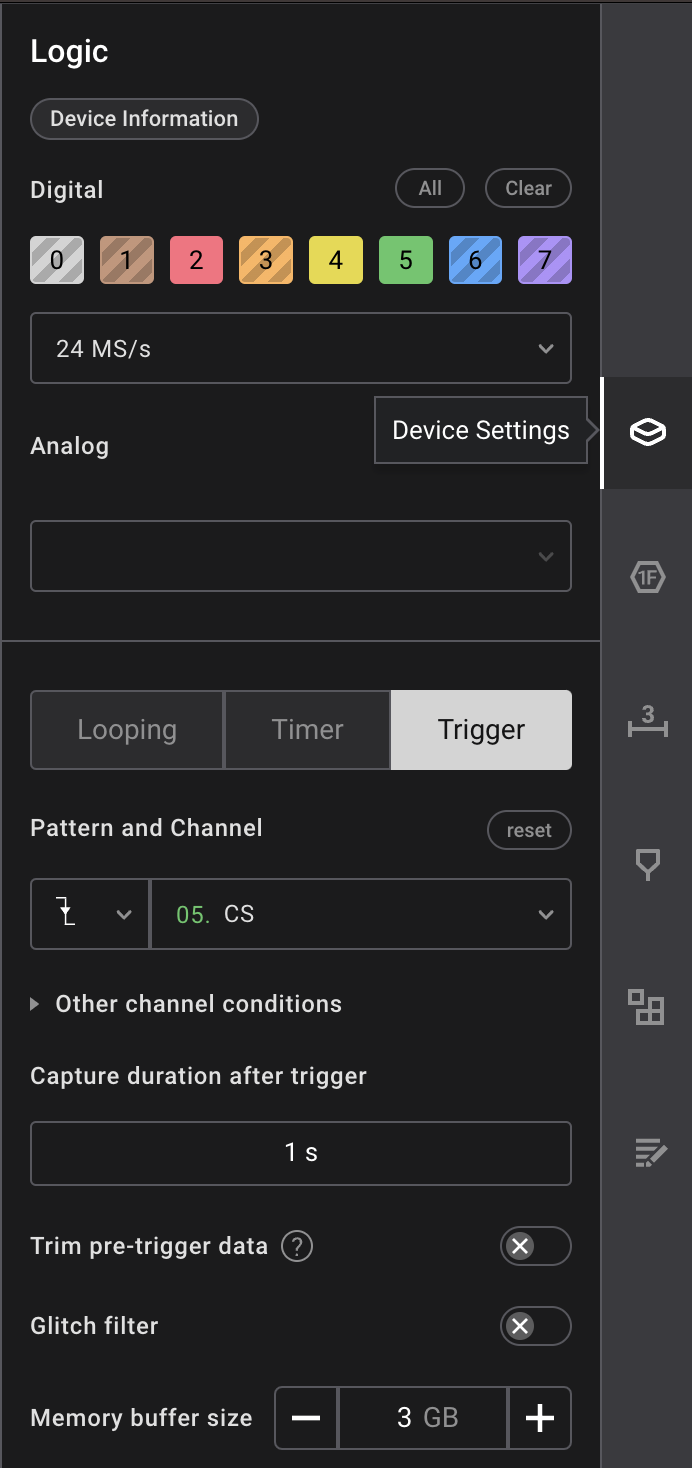The image size is (692, 1468).
Task: Open the capture notes panel with the pencil icon
Action: 646,1152
